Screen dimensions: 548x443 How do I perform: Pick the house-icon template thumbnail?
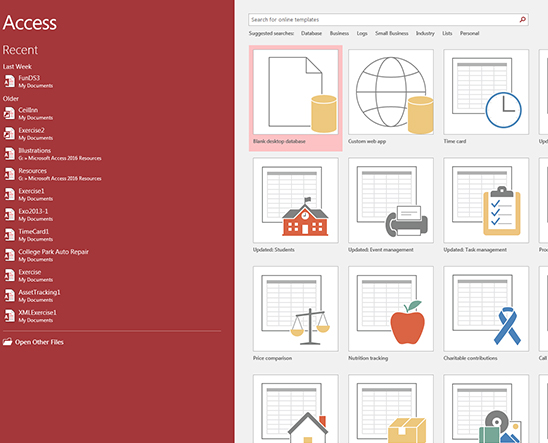(296, 409)
